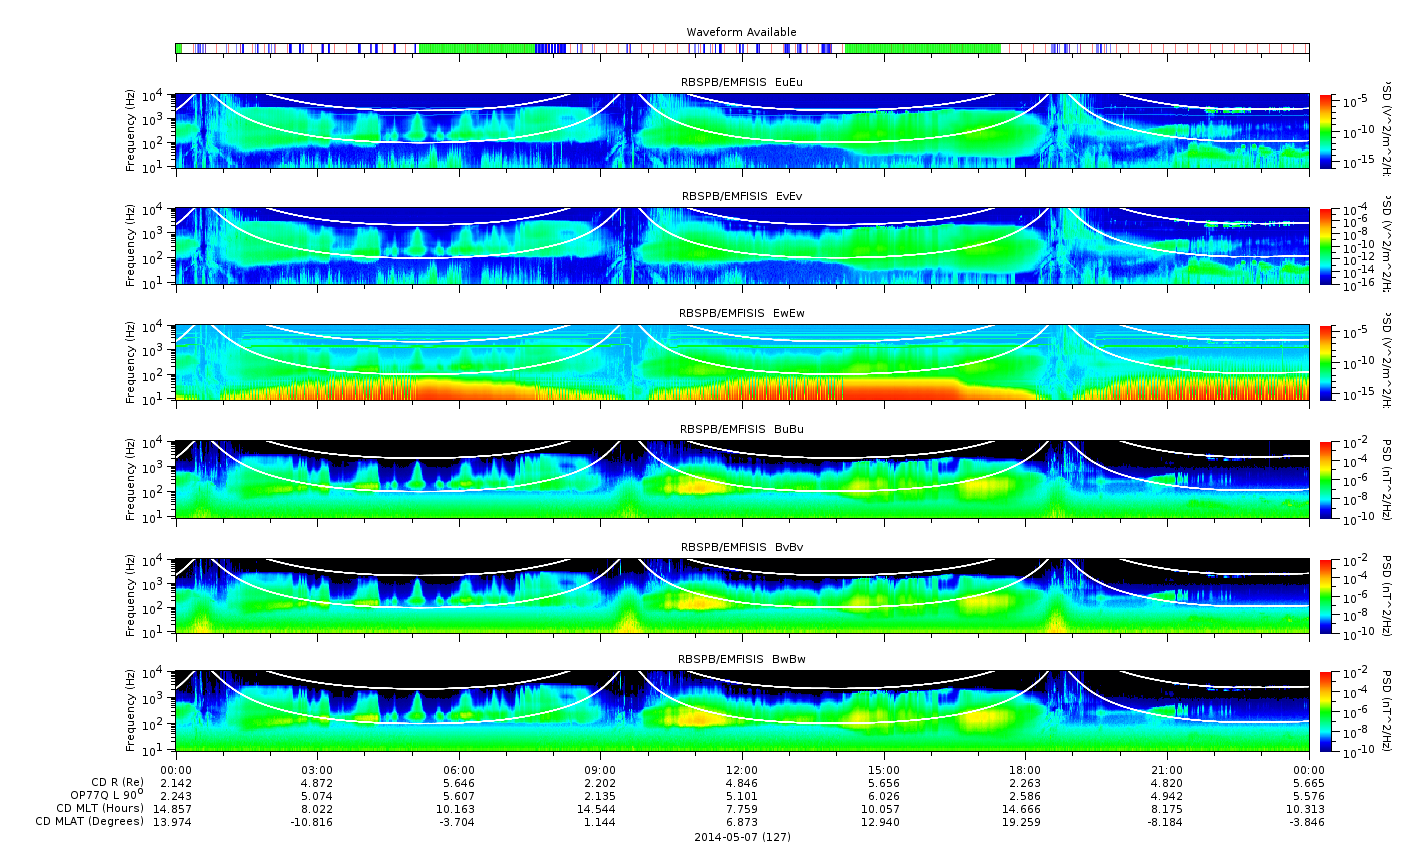
Task: Click the EuEu spectrogram color scale bar
Action: coord(1327,131)
